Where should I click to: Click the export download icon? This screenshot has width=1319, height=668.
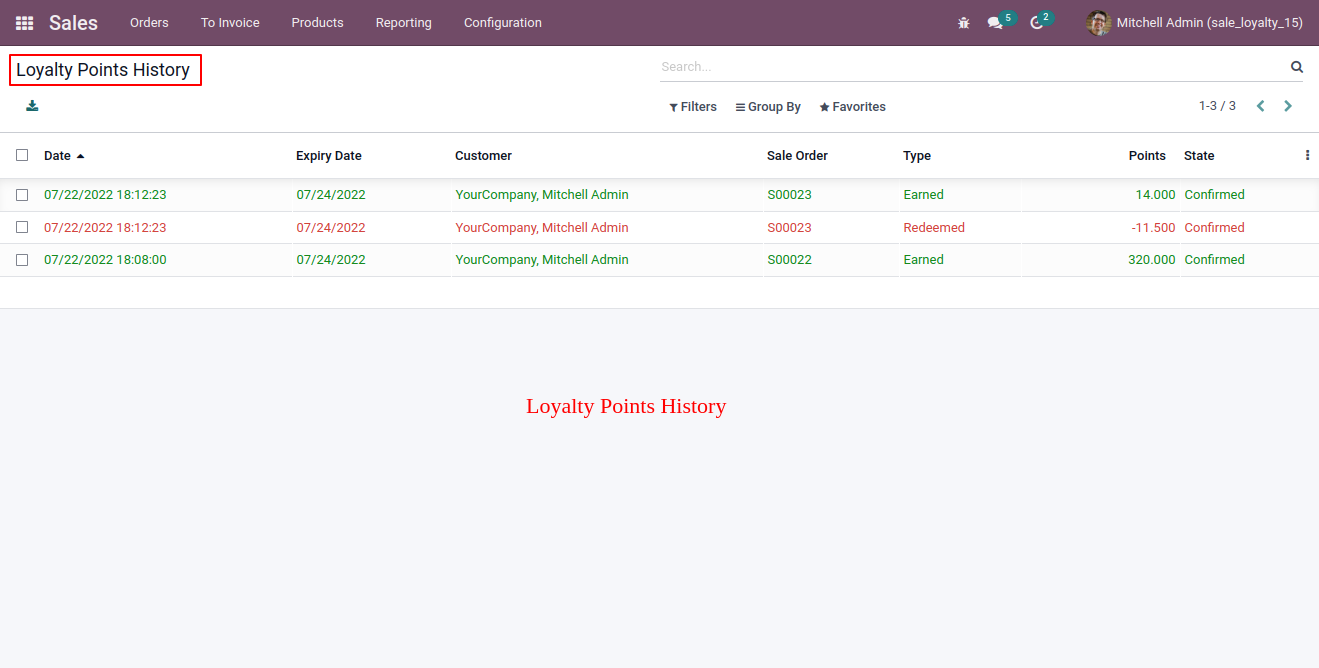click(32, 105)
